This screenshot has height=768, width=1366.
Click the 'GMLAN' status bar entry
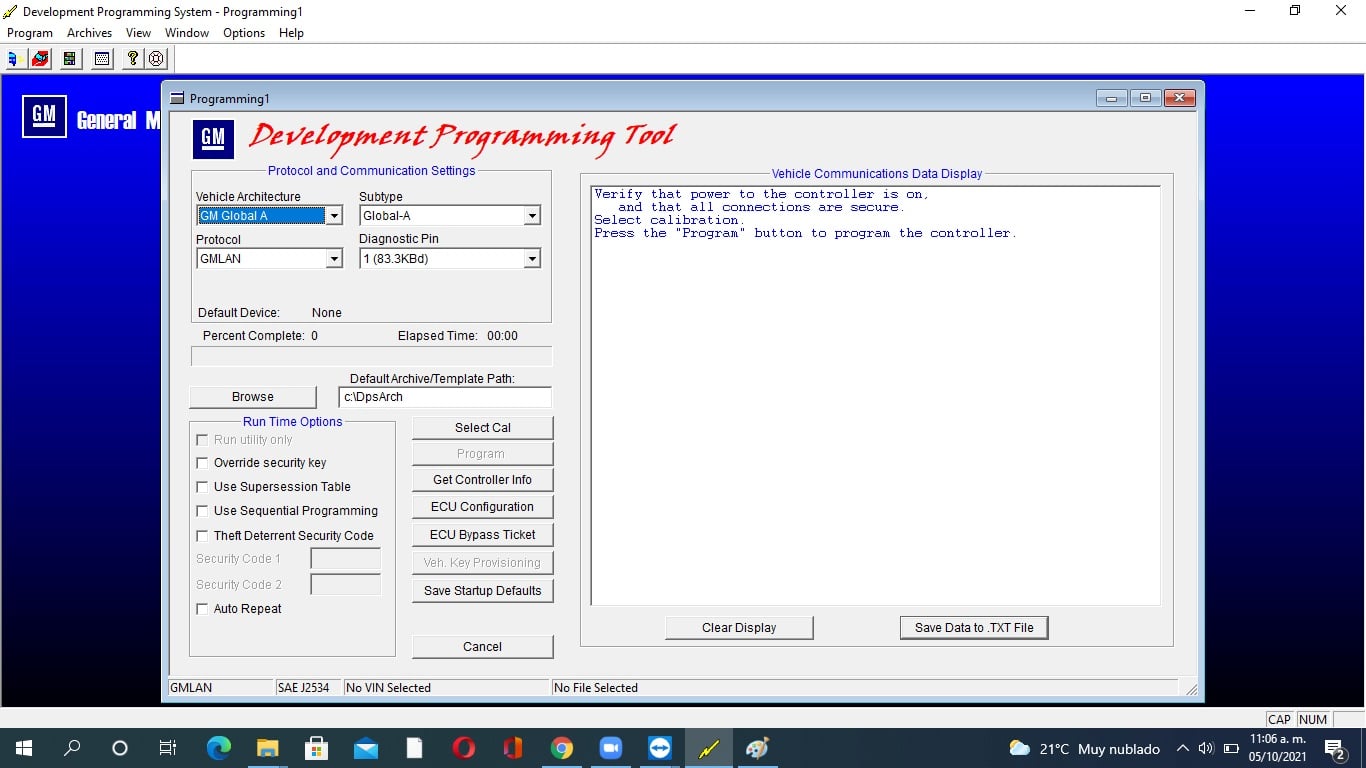tap(191, 688)
